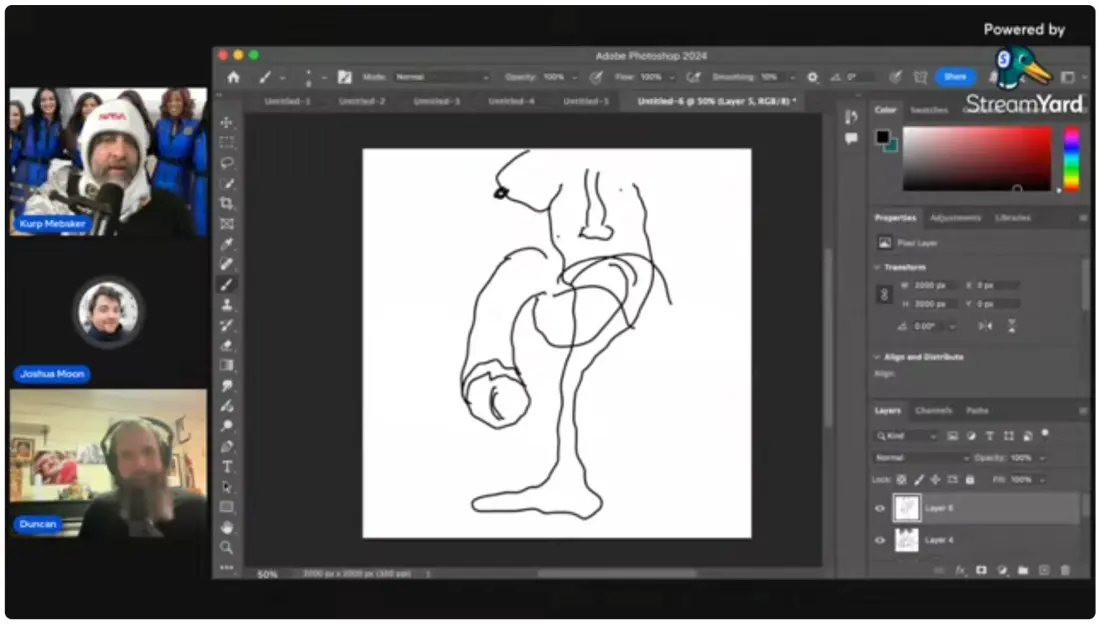Toggle the width and height link
The image size is (1099, 624).
pos(884,294)
